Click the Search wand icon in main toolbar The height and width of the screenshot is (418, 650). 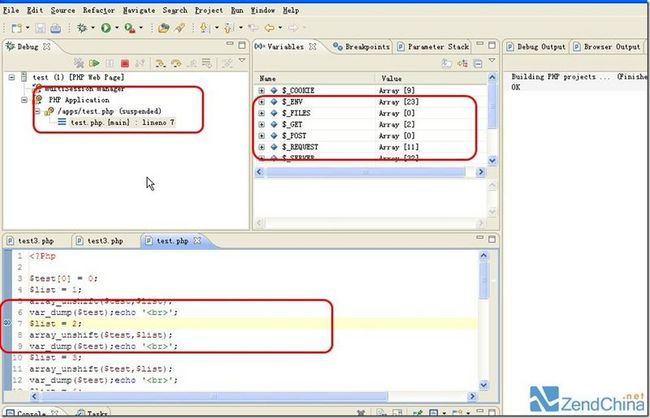[x=180, y=28]
